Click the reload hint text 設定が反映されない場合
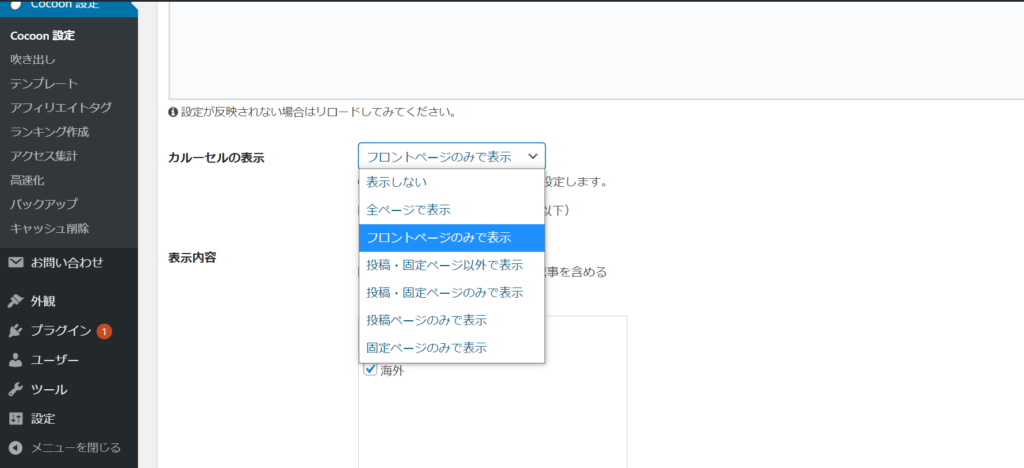Screen dimensions: 1024x468 pyautogui.click(x=318, y=112)
